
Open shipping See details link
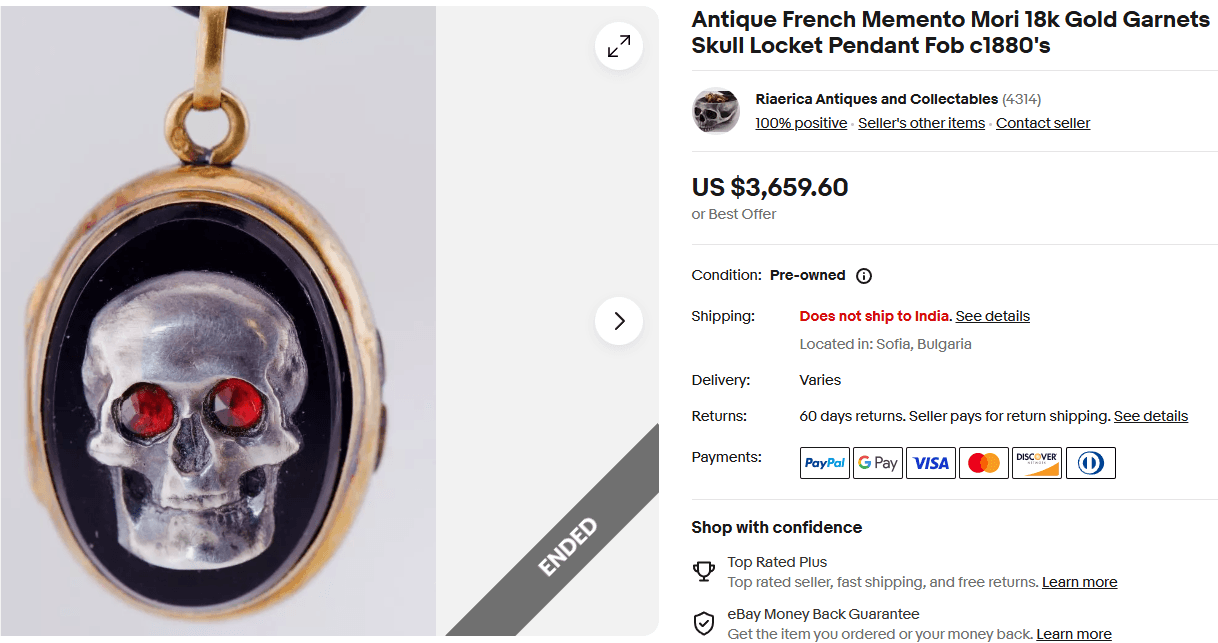(992, 316)
